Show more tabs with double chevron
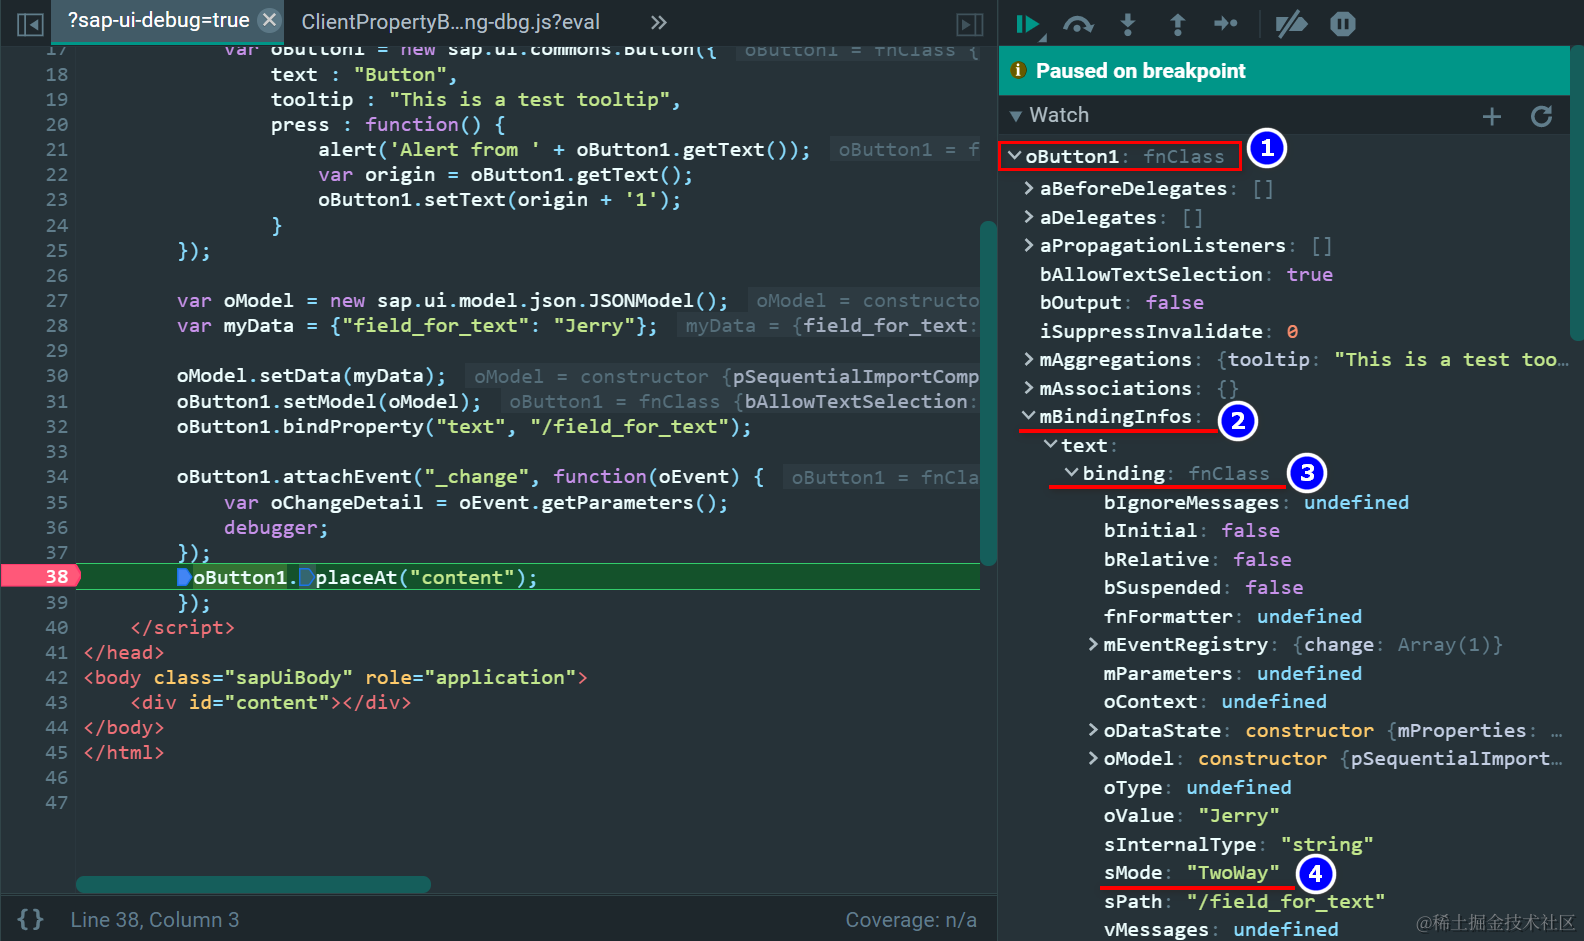 pyautogui.click(x=658, y=23)
